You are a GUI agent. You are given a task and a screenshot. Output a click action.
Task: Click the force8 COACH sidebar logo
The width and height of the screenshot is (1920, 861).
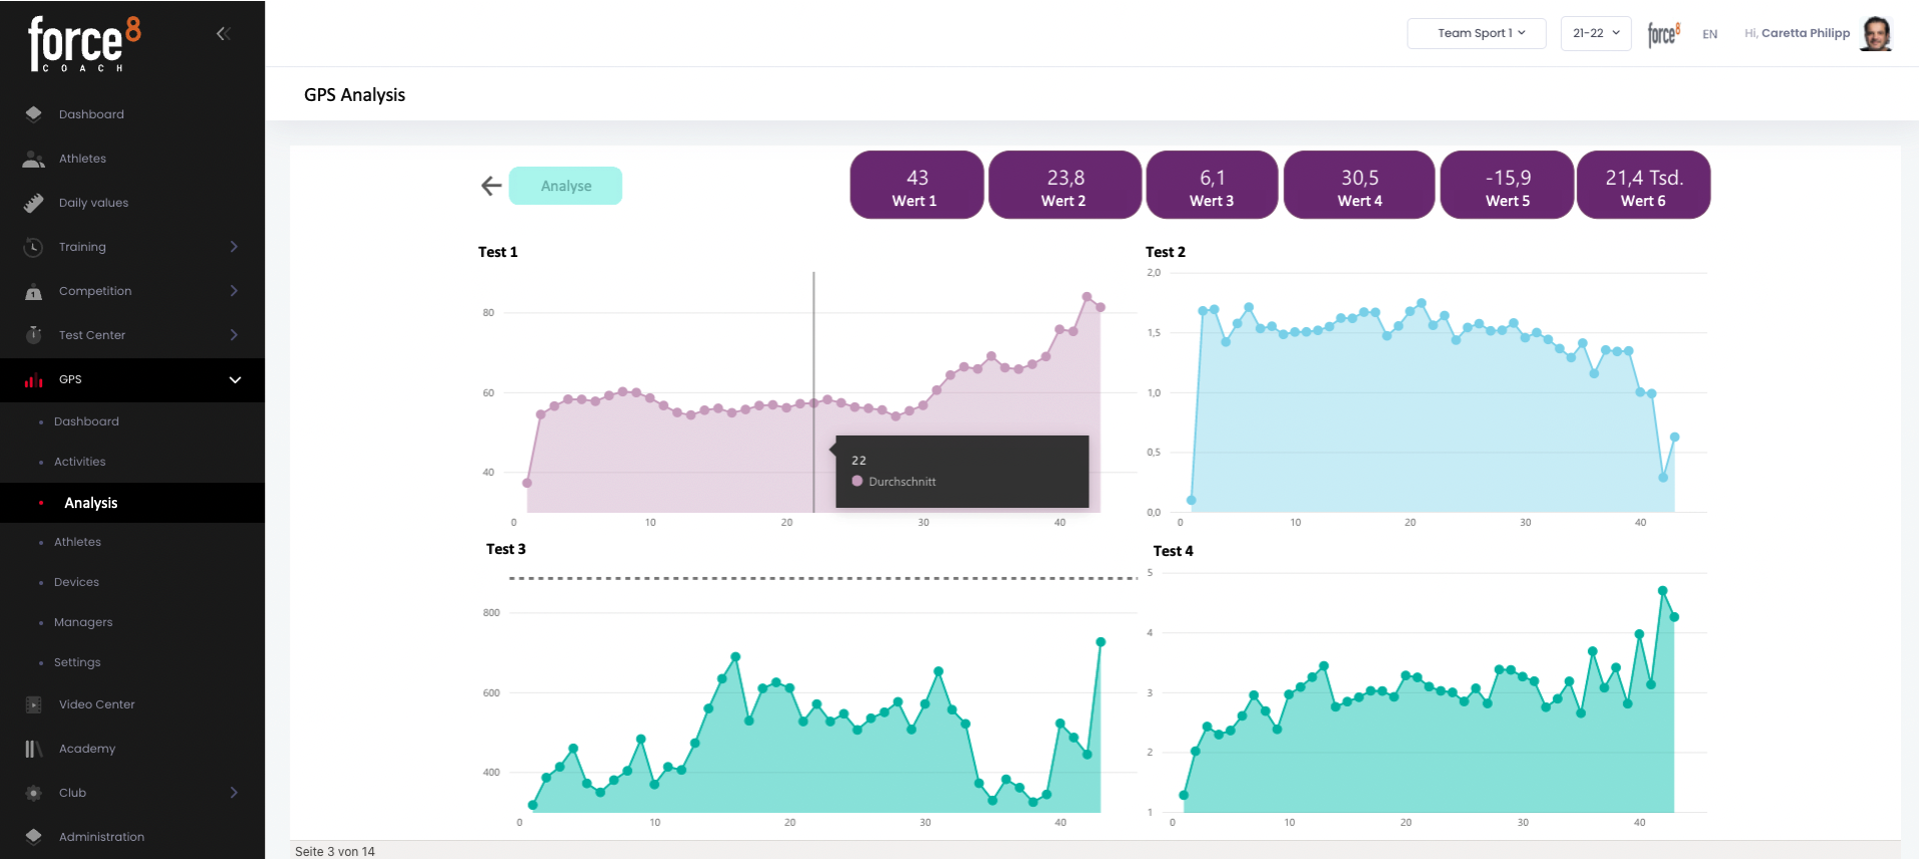click(x=85, y=44)
